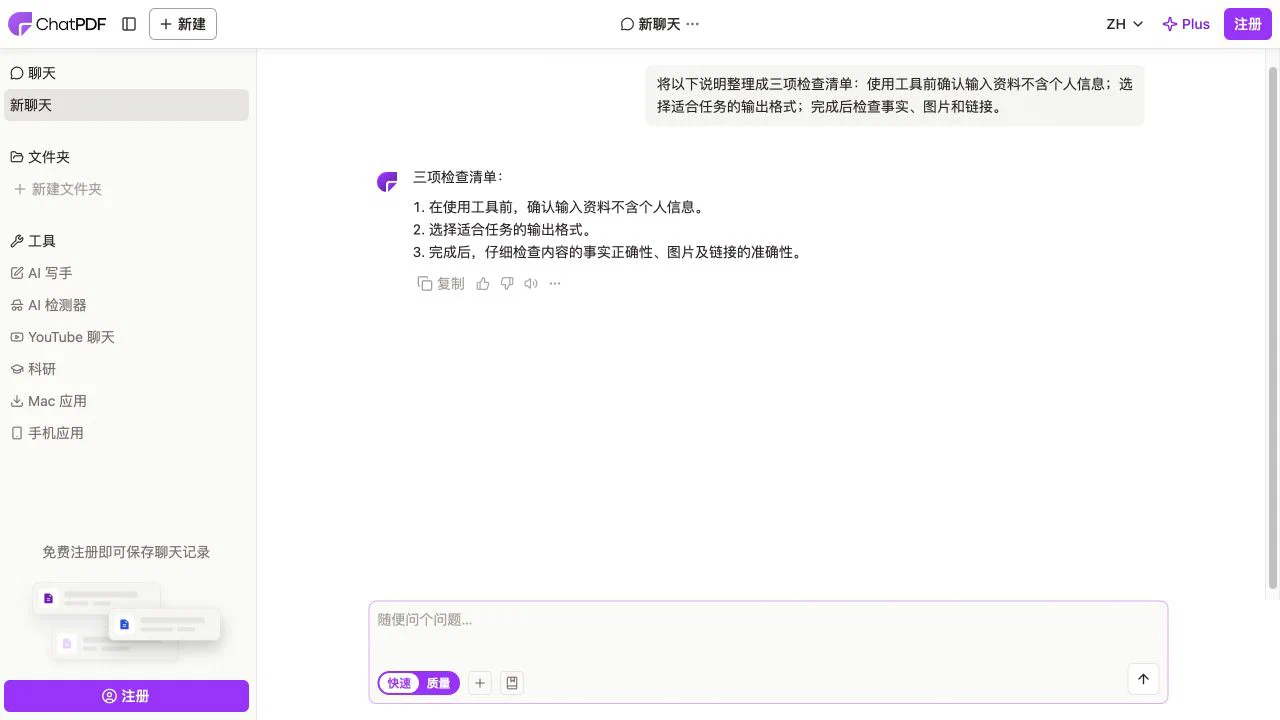Select 快速 mode

(x=399, y=683)
